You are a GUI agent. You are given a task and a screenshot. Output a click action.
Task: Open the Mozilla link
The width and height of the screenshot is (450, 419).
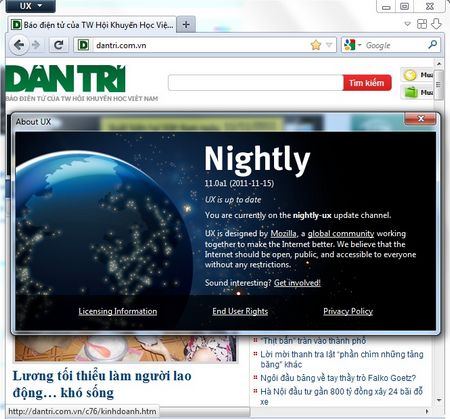click(x=283, y=233)
